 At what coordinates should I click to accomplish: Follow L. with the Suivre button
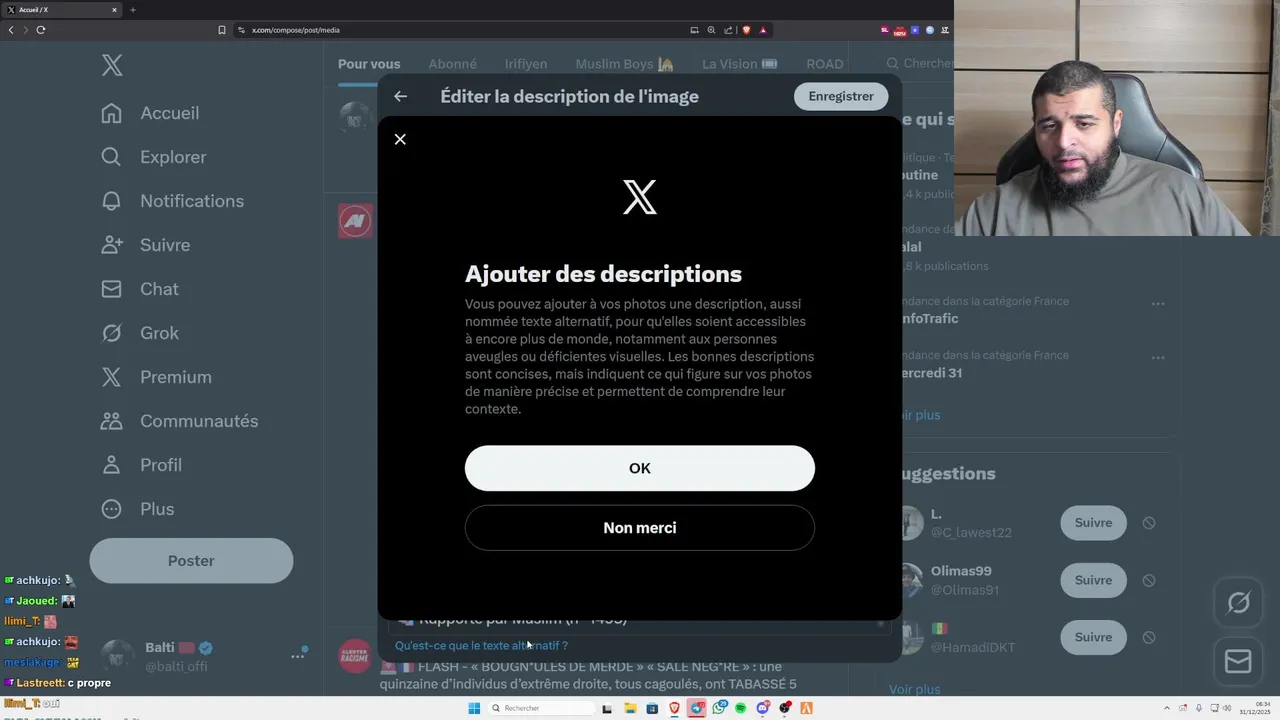[1093, 523]
